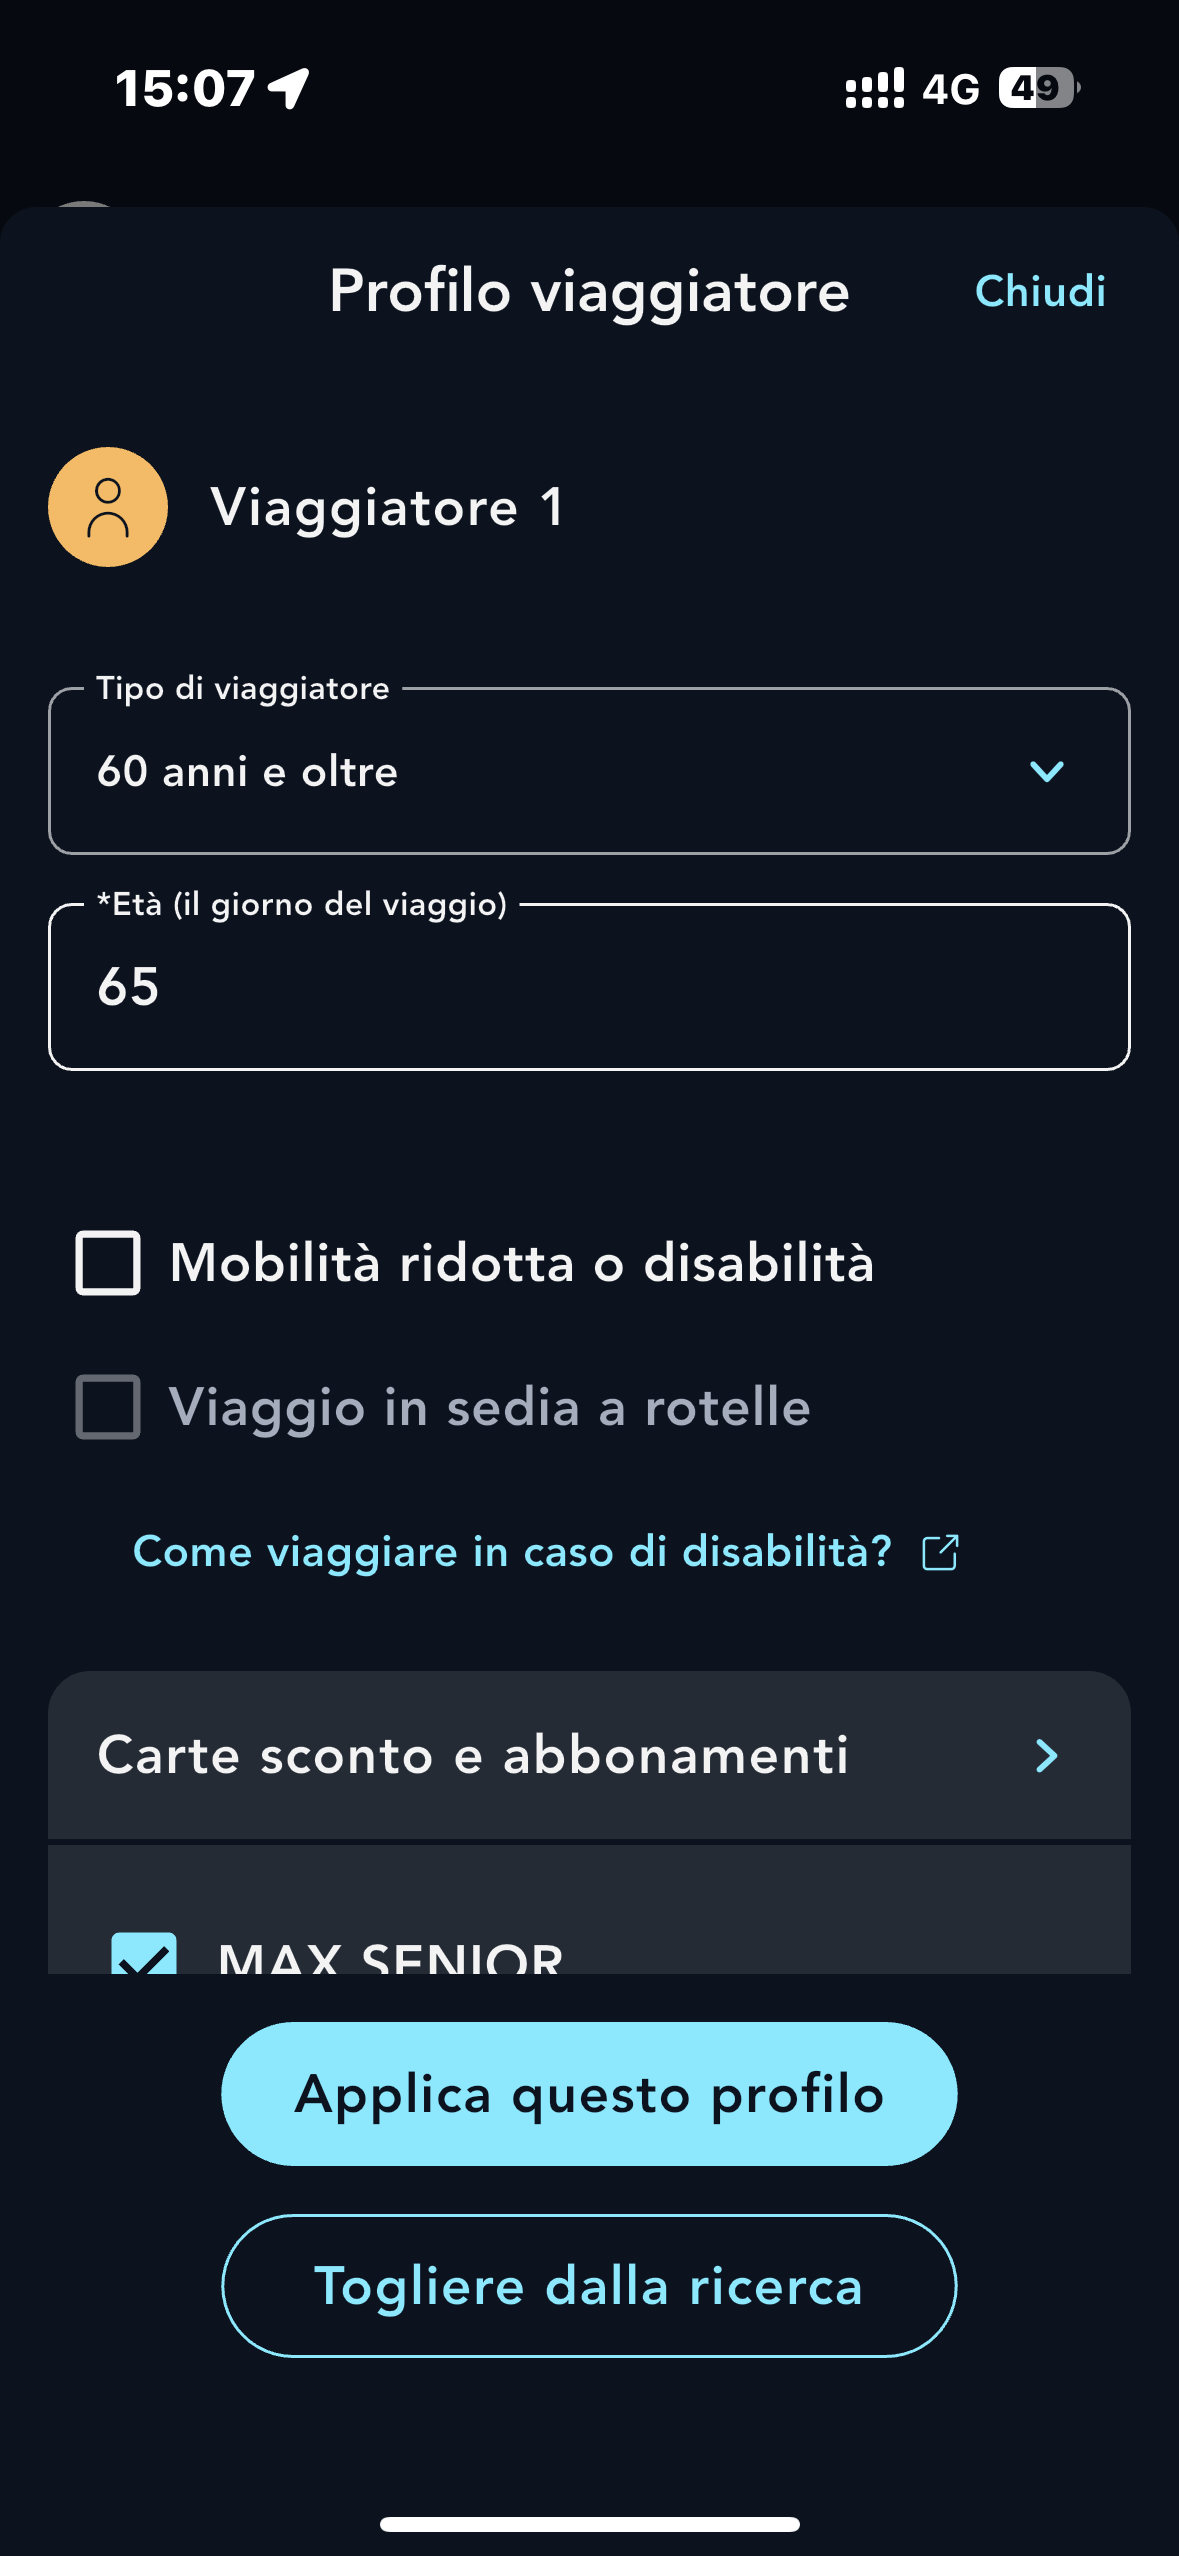Tap the external link icon beside disability help
Image resolution: width=1179 pixels, height=2556 pixels.
(x=940, y=1552)
